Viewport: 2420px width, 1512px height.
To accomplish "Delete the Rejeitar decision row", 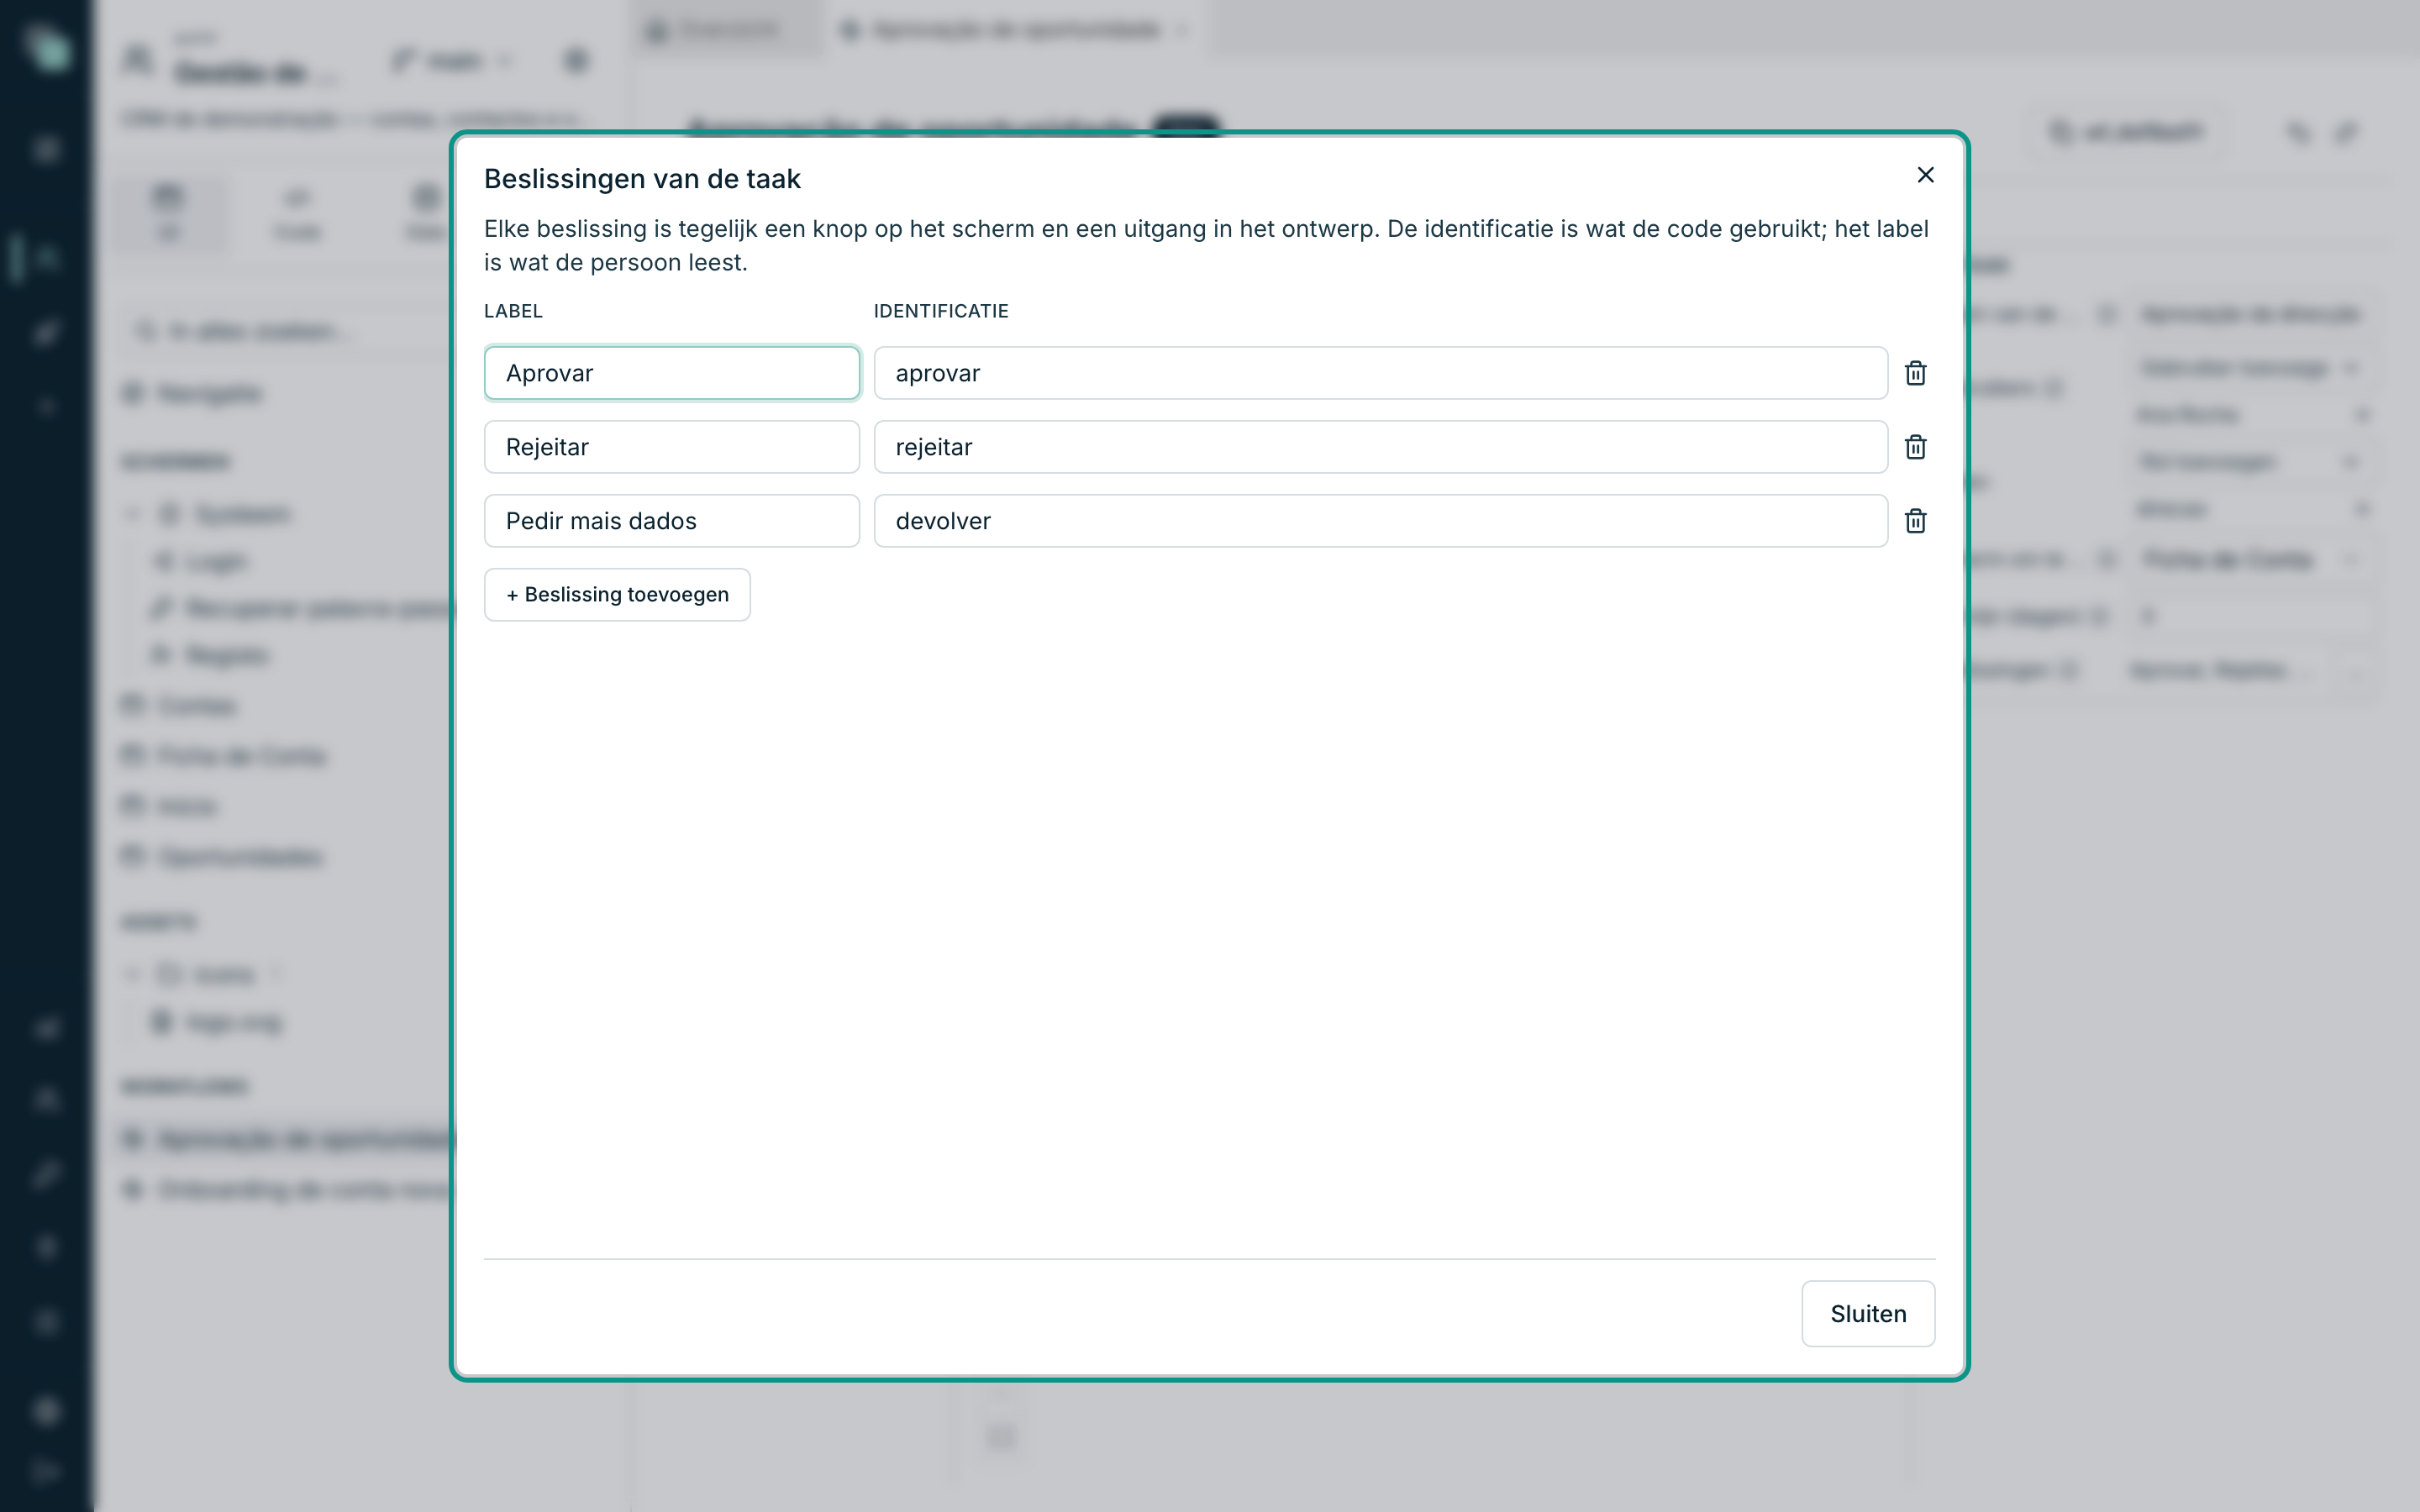I will coord(1915,447).
